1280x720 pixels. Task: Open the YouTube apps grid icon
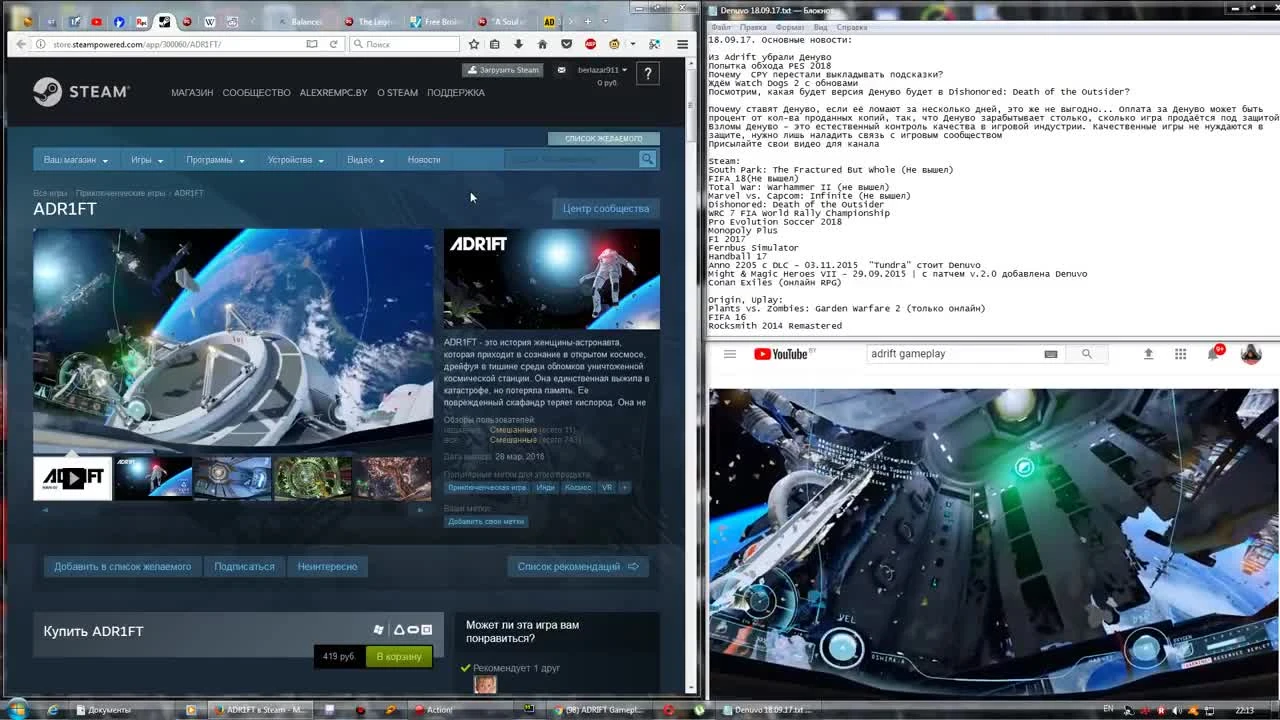pos(1180,353)
